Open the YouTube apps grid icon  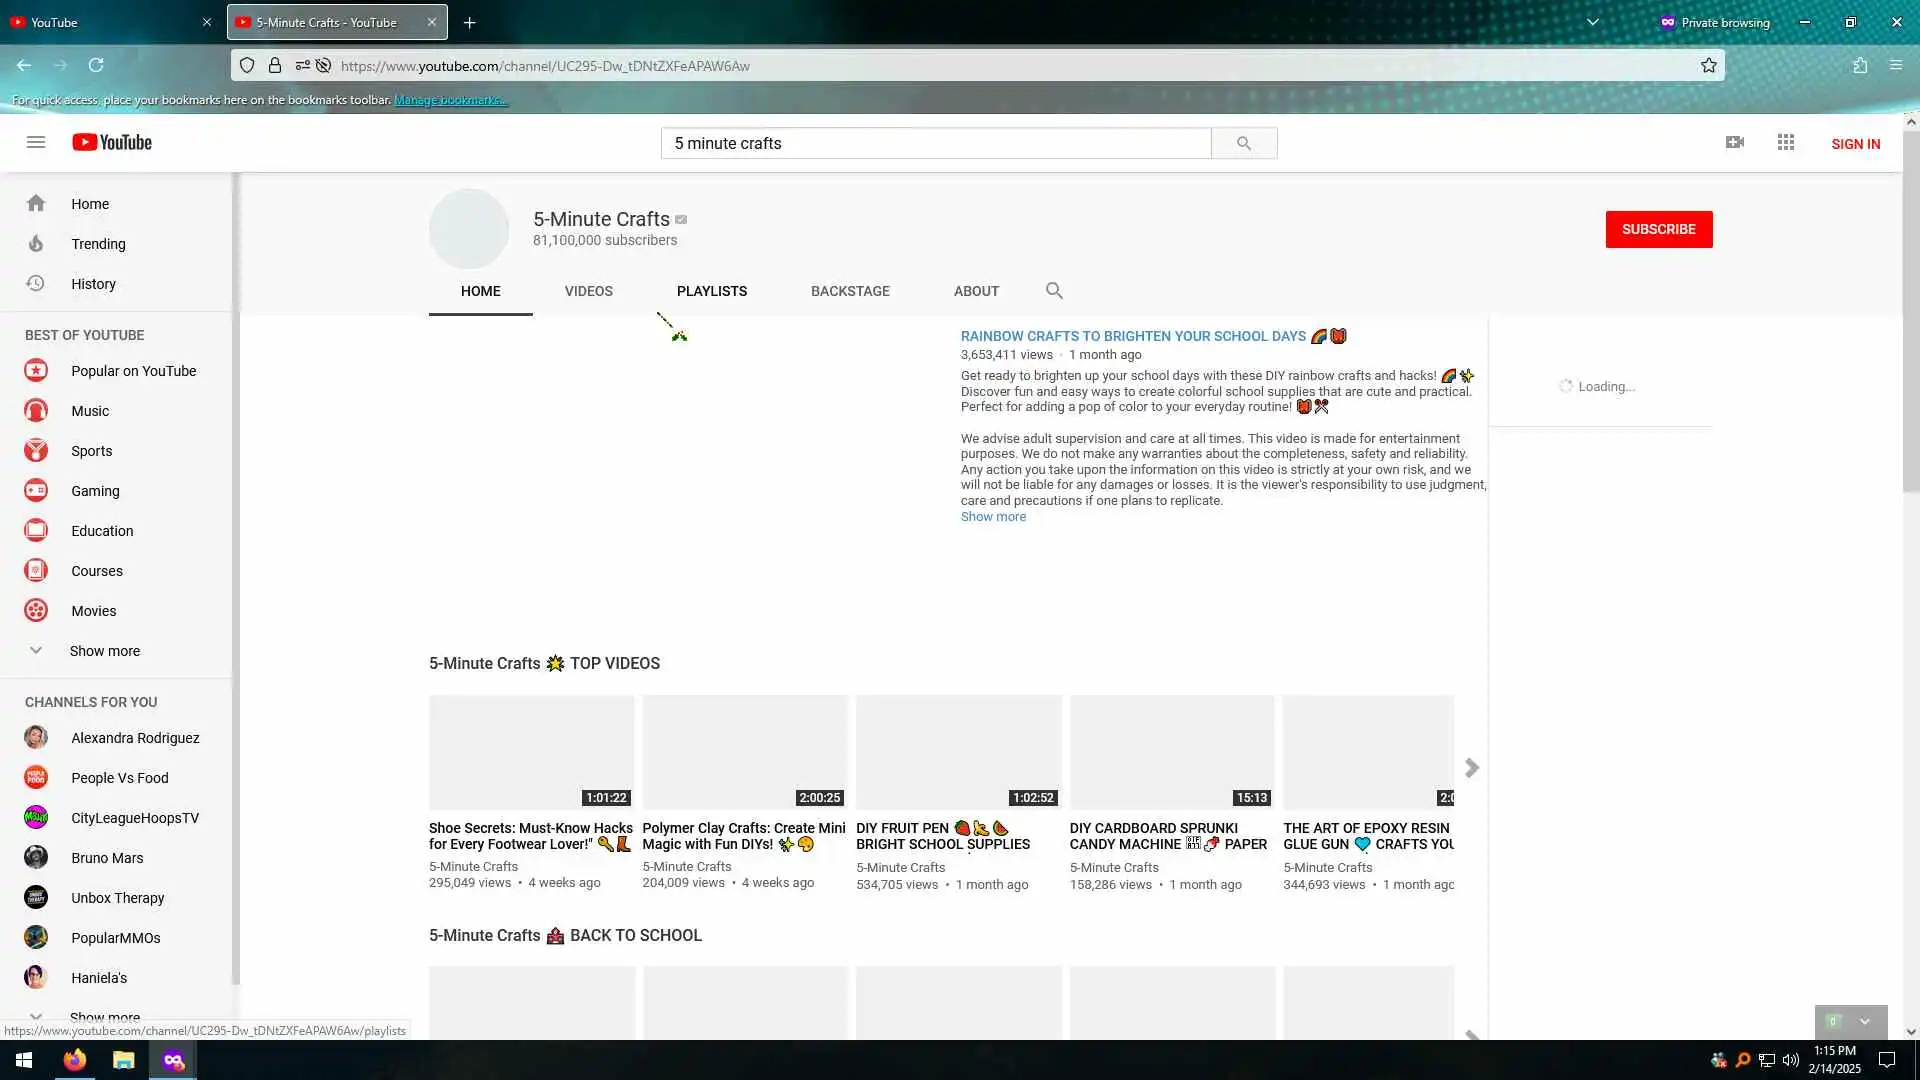point(1786,143)
